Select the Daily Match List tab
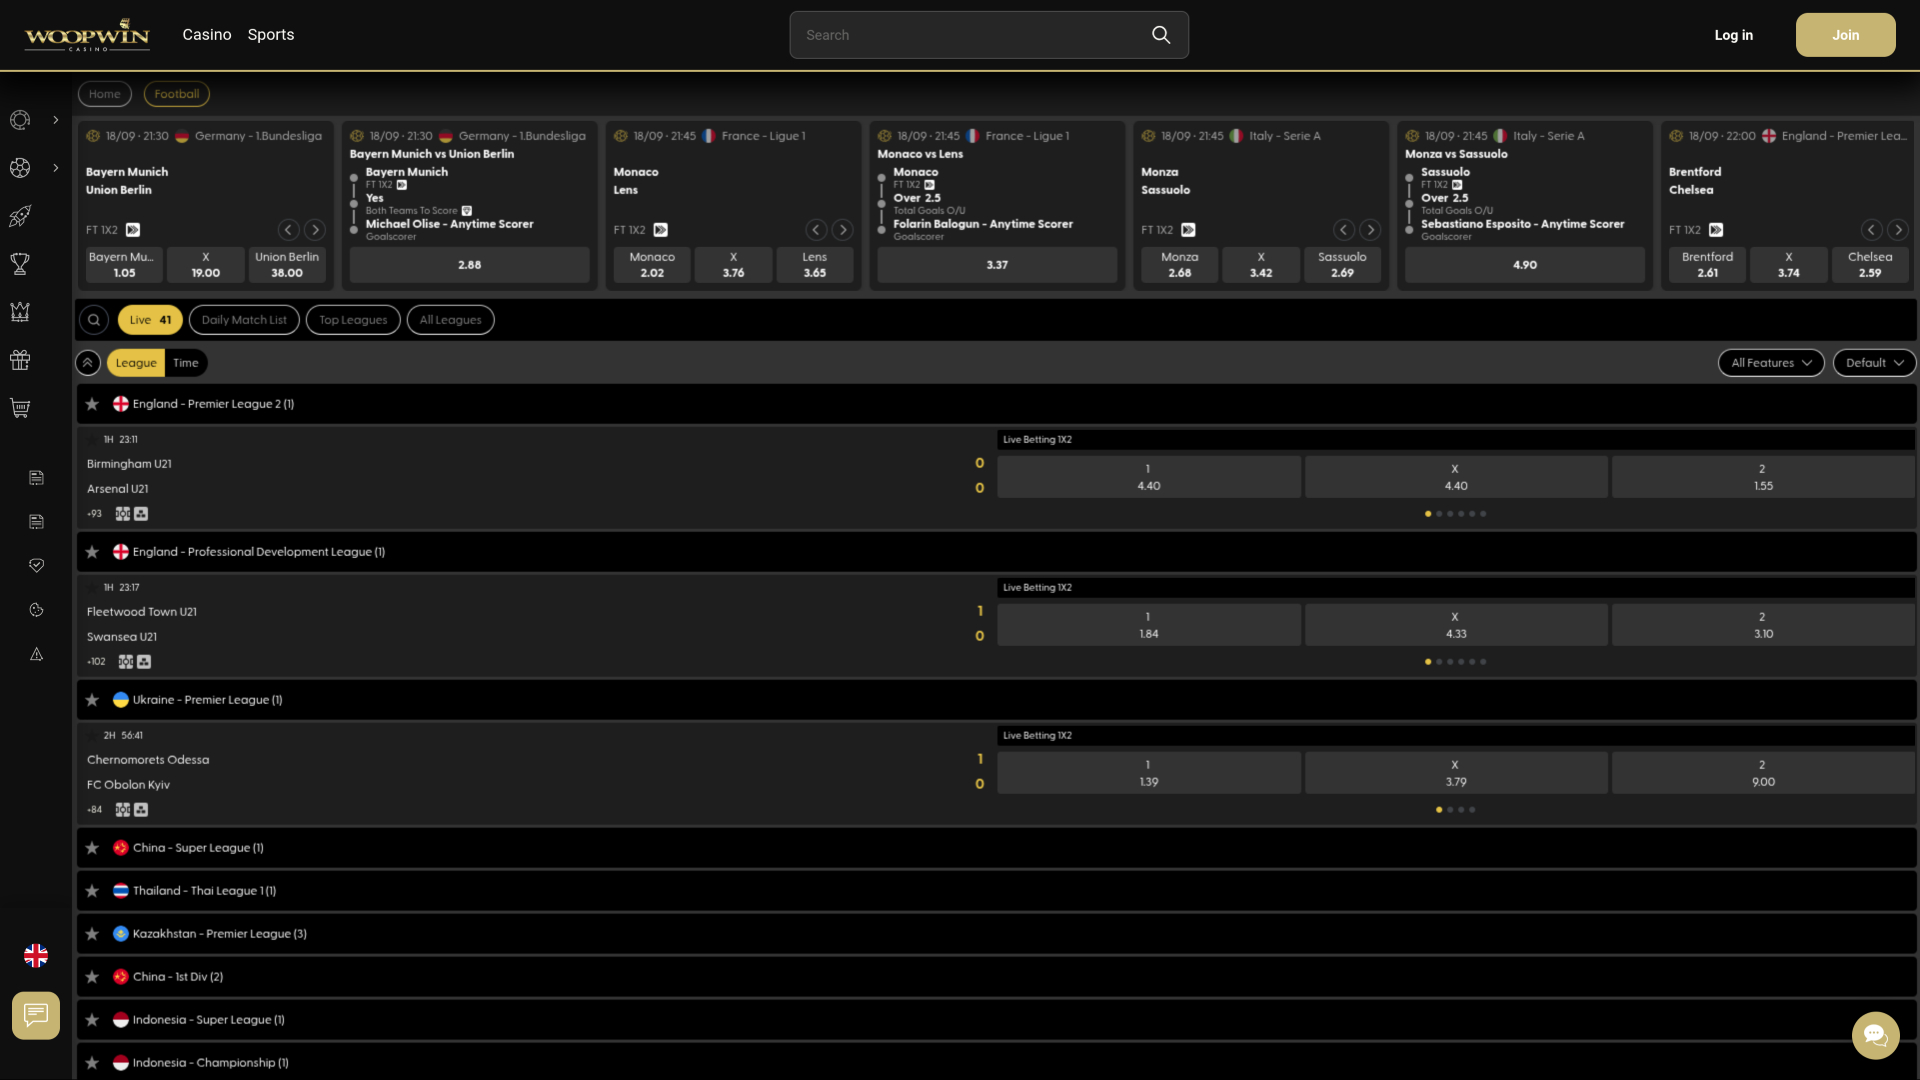The image size is (1920, 1080). [244, 320]
